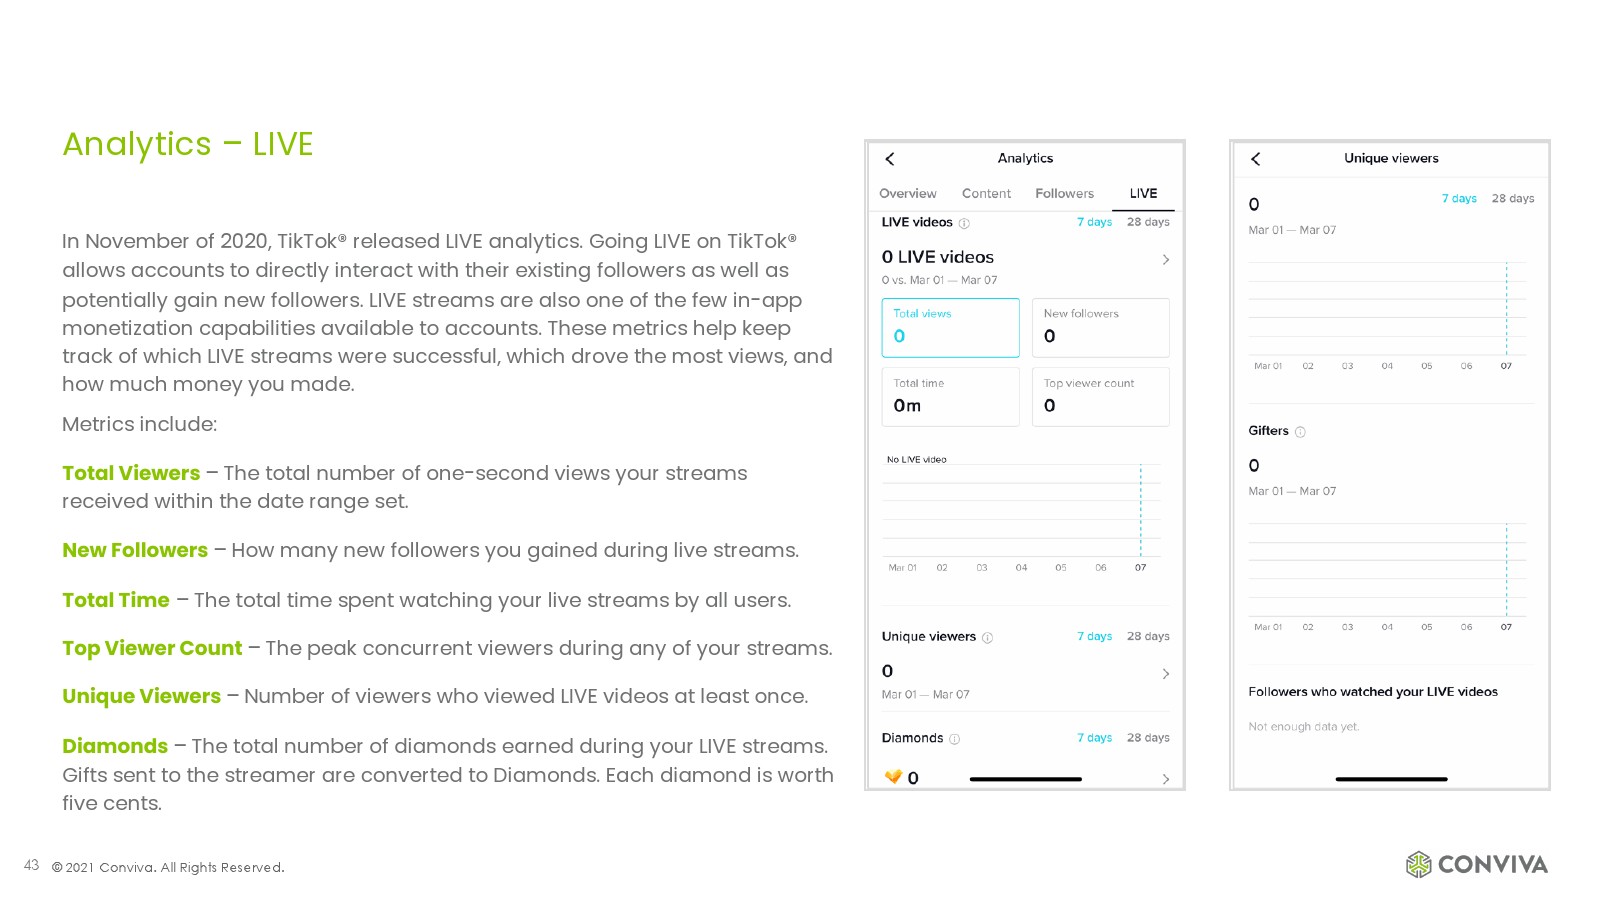
Task: Tap the back arrow on the Analytics screen
Action: click(890, 159)
